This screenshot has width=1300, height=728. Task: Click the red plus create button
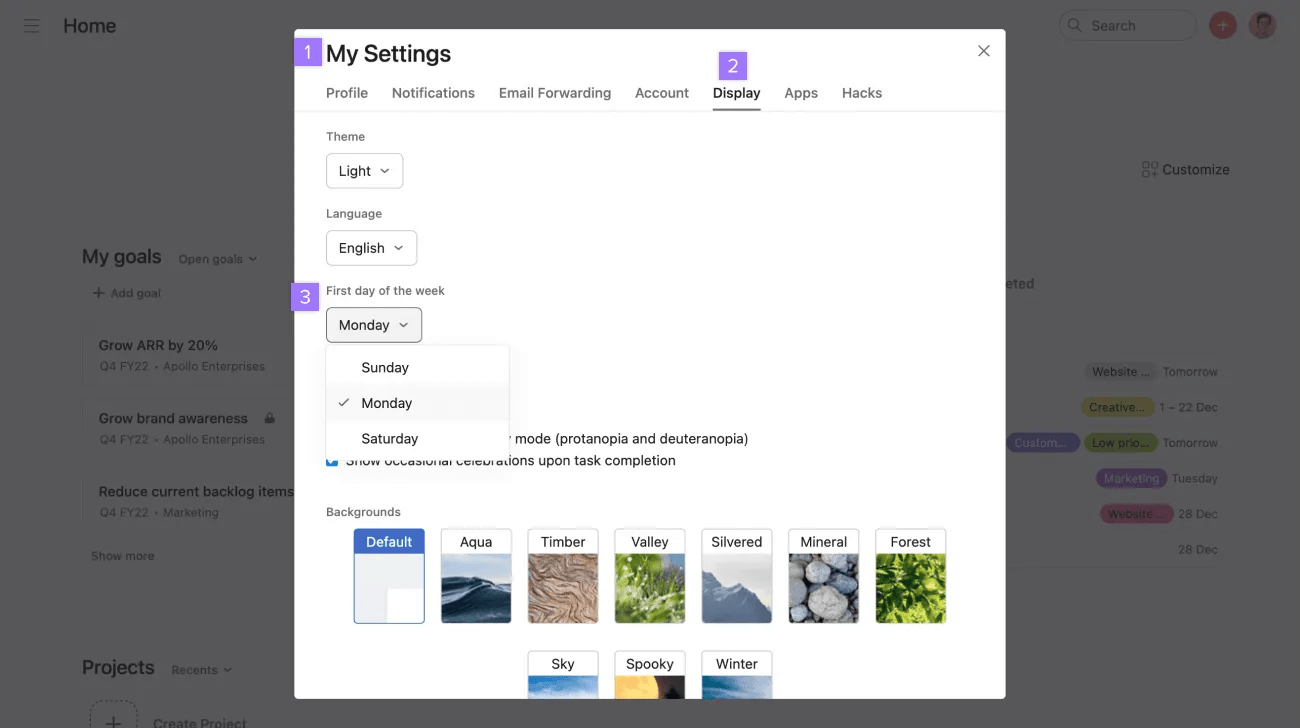tap(1222, 26)
